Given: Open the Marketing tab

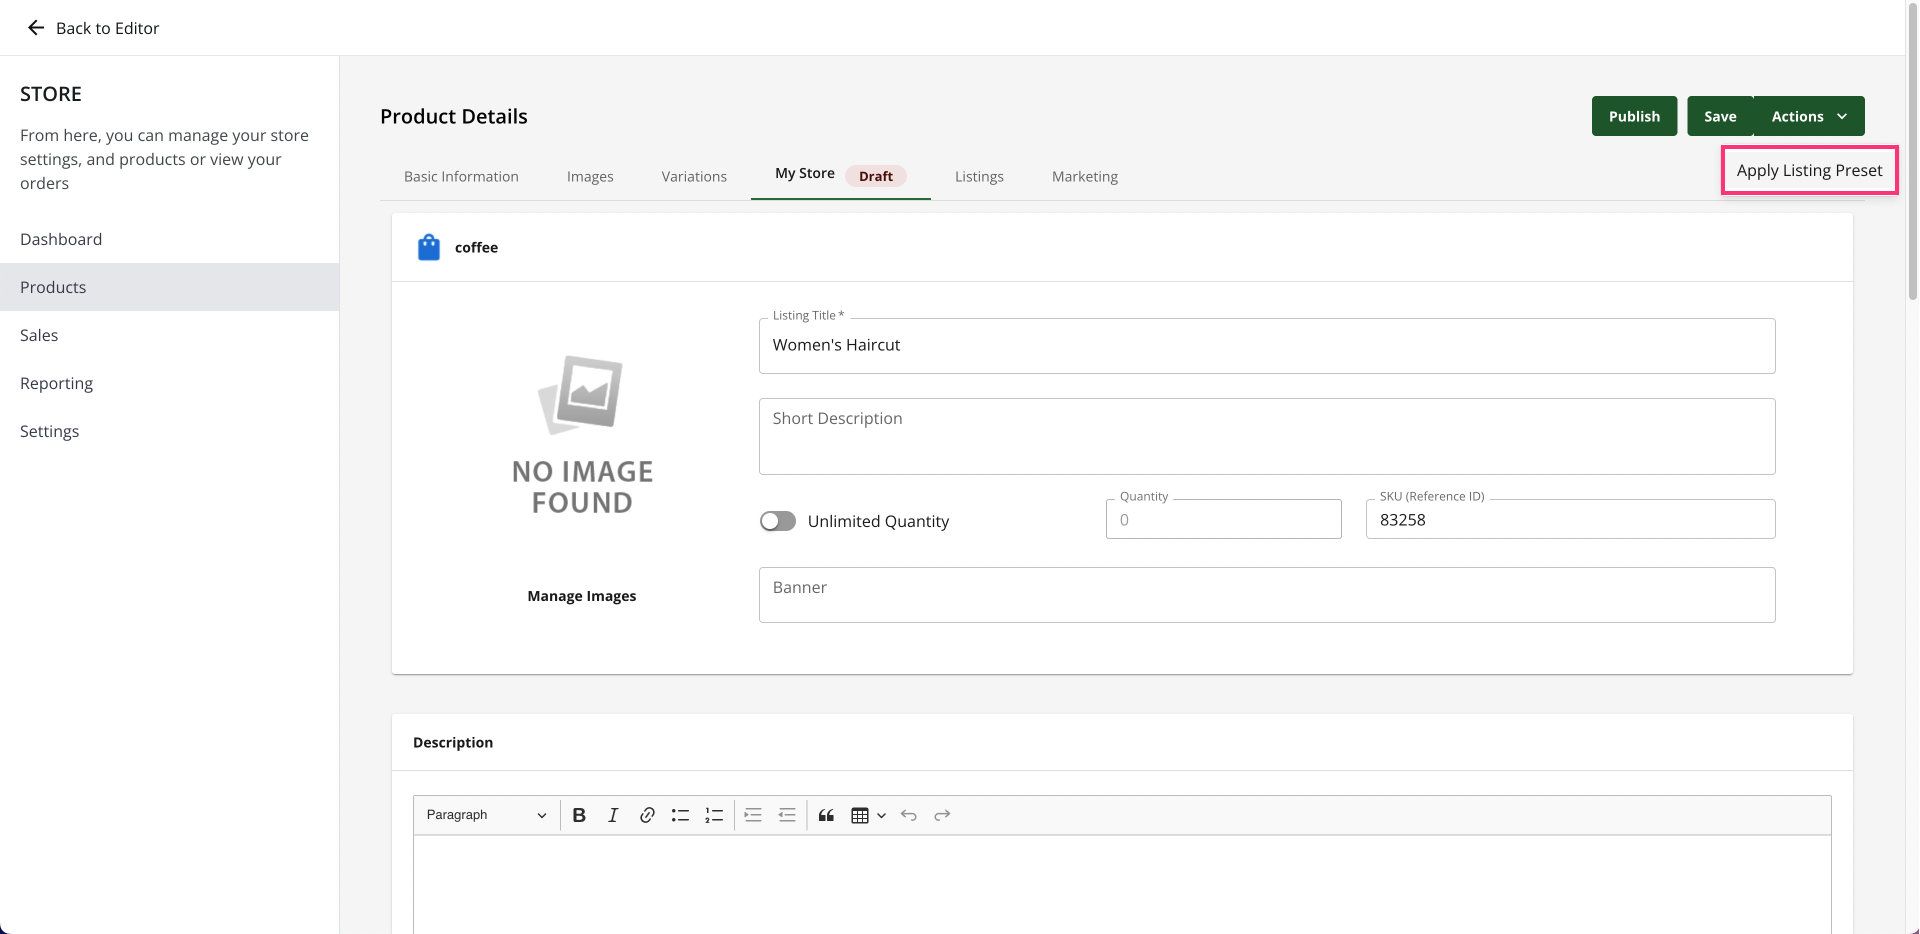Looking at the screenshot, I should 1084,176.
